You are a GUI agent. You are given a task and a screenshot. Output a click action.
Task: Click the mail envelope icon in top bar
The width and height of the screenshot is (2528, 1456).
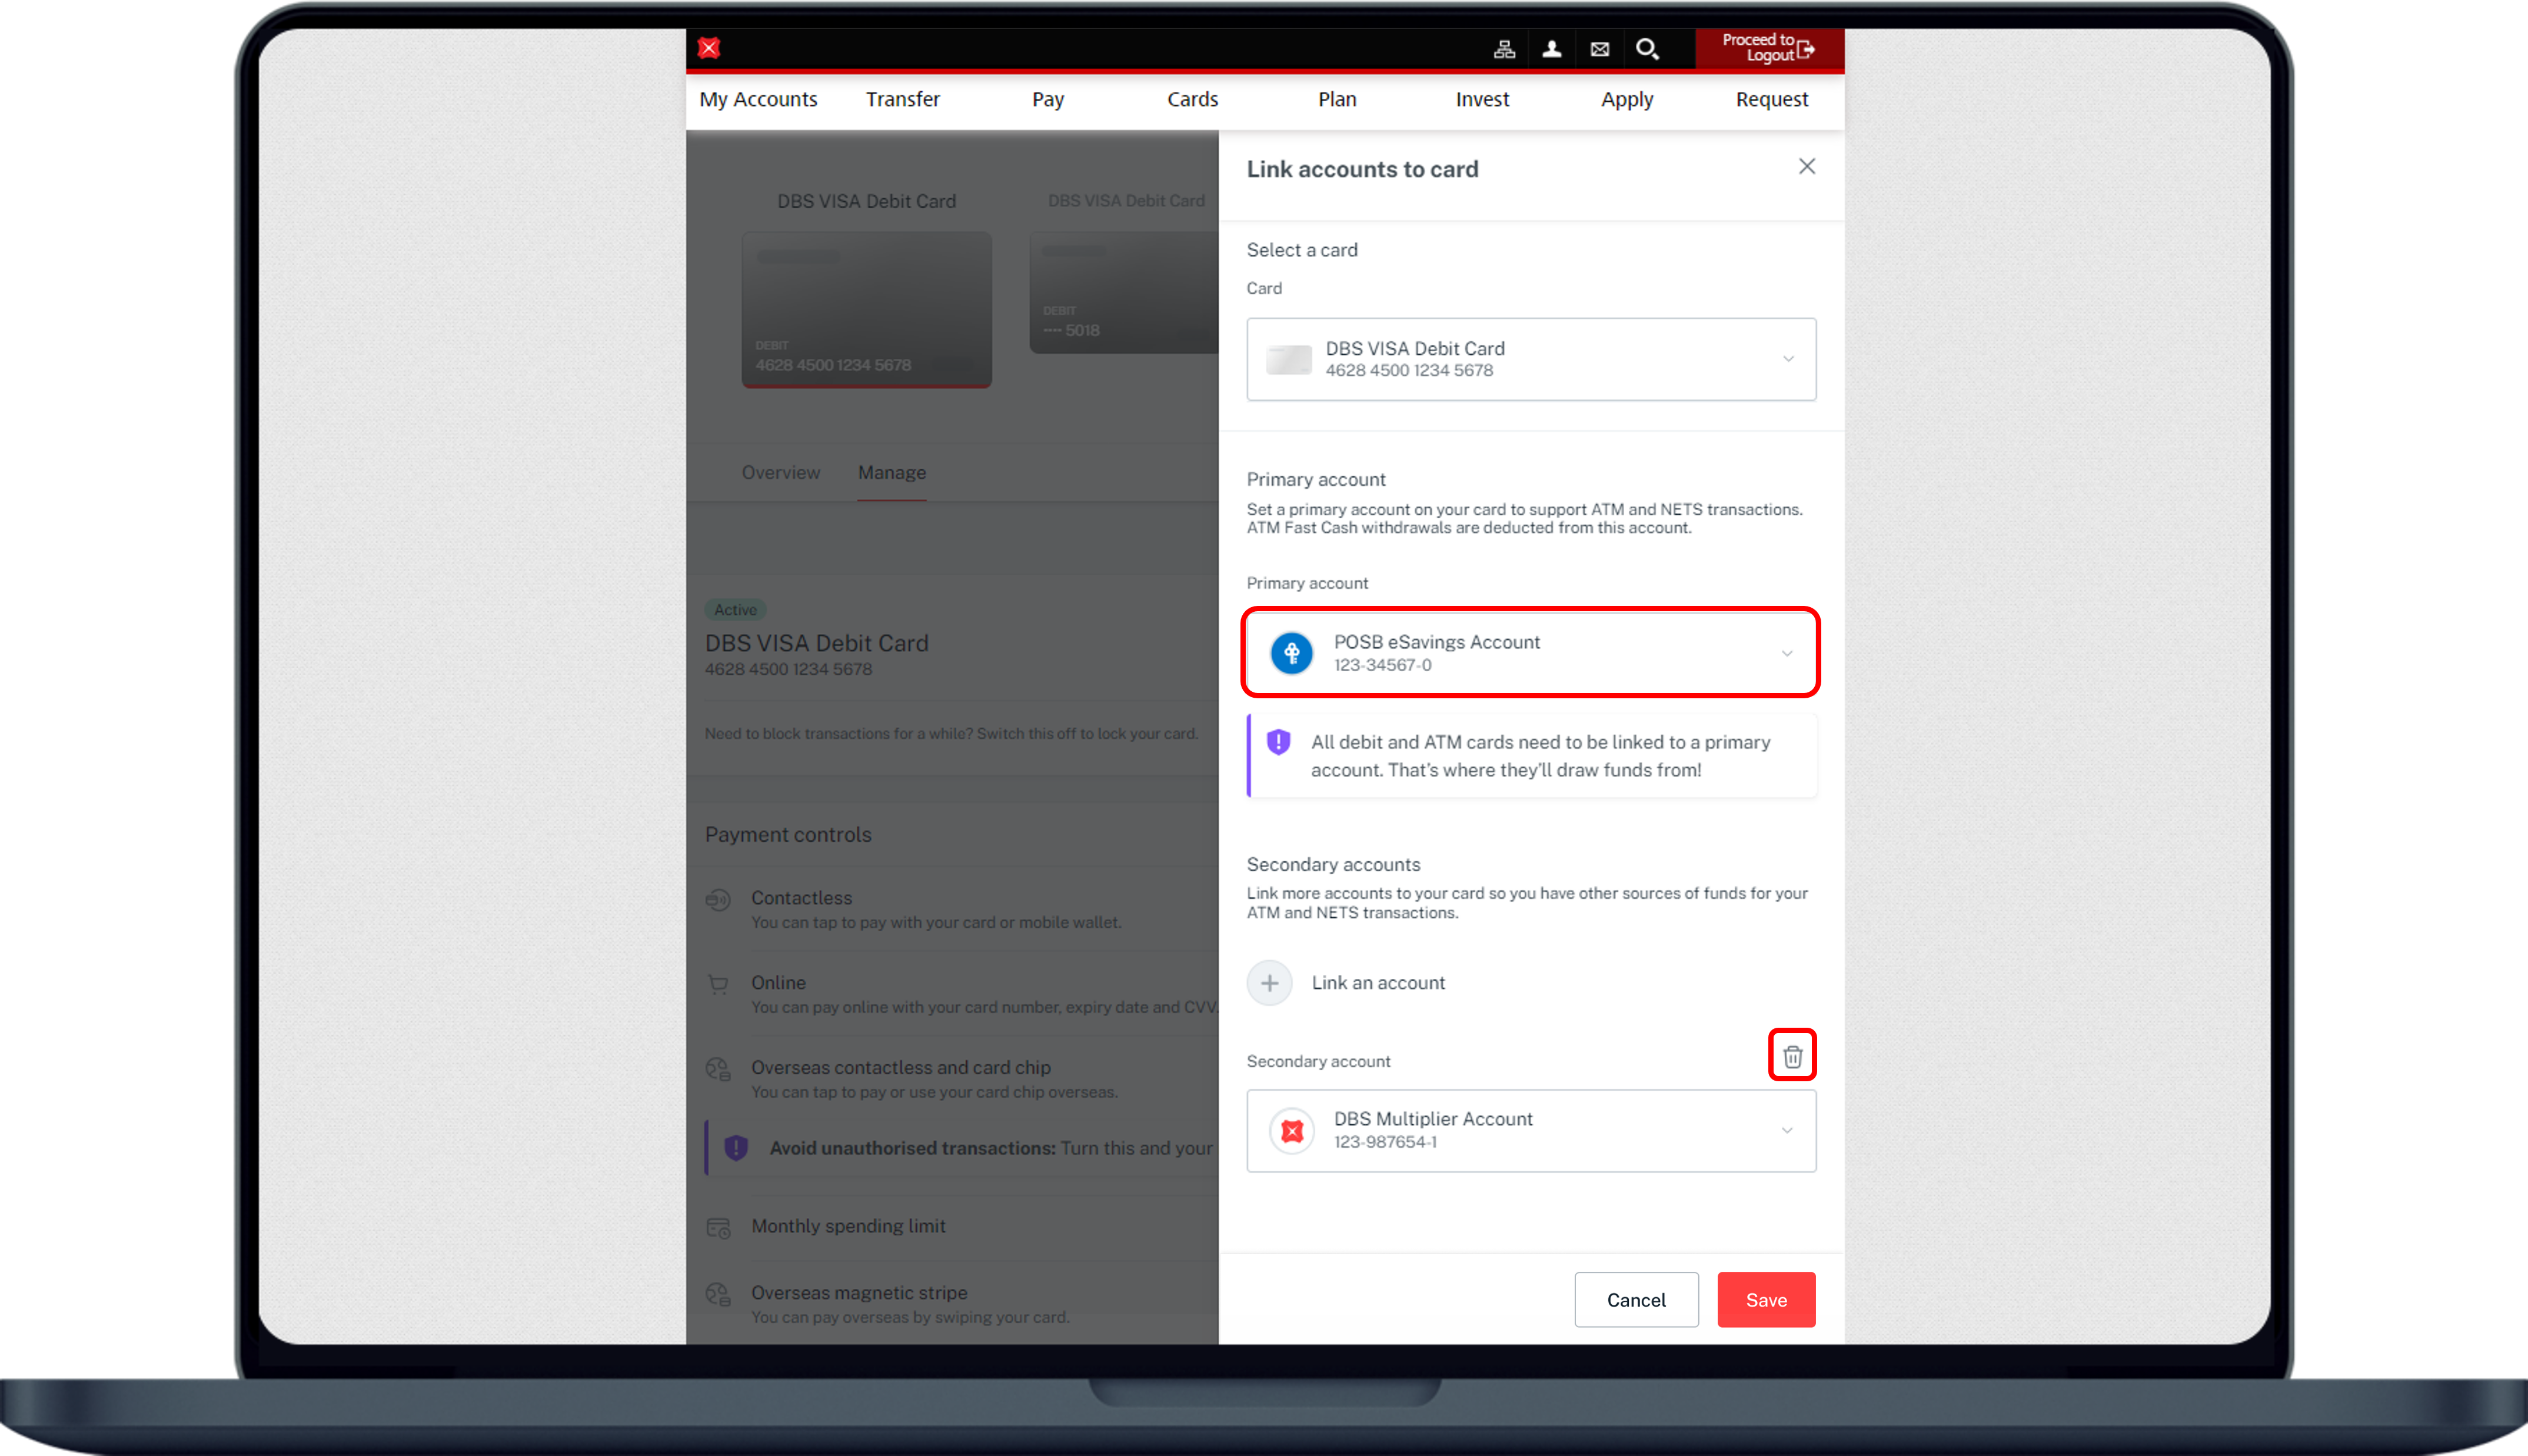tap(1599, 47)
